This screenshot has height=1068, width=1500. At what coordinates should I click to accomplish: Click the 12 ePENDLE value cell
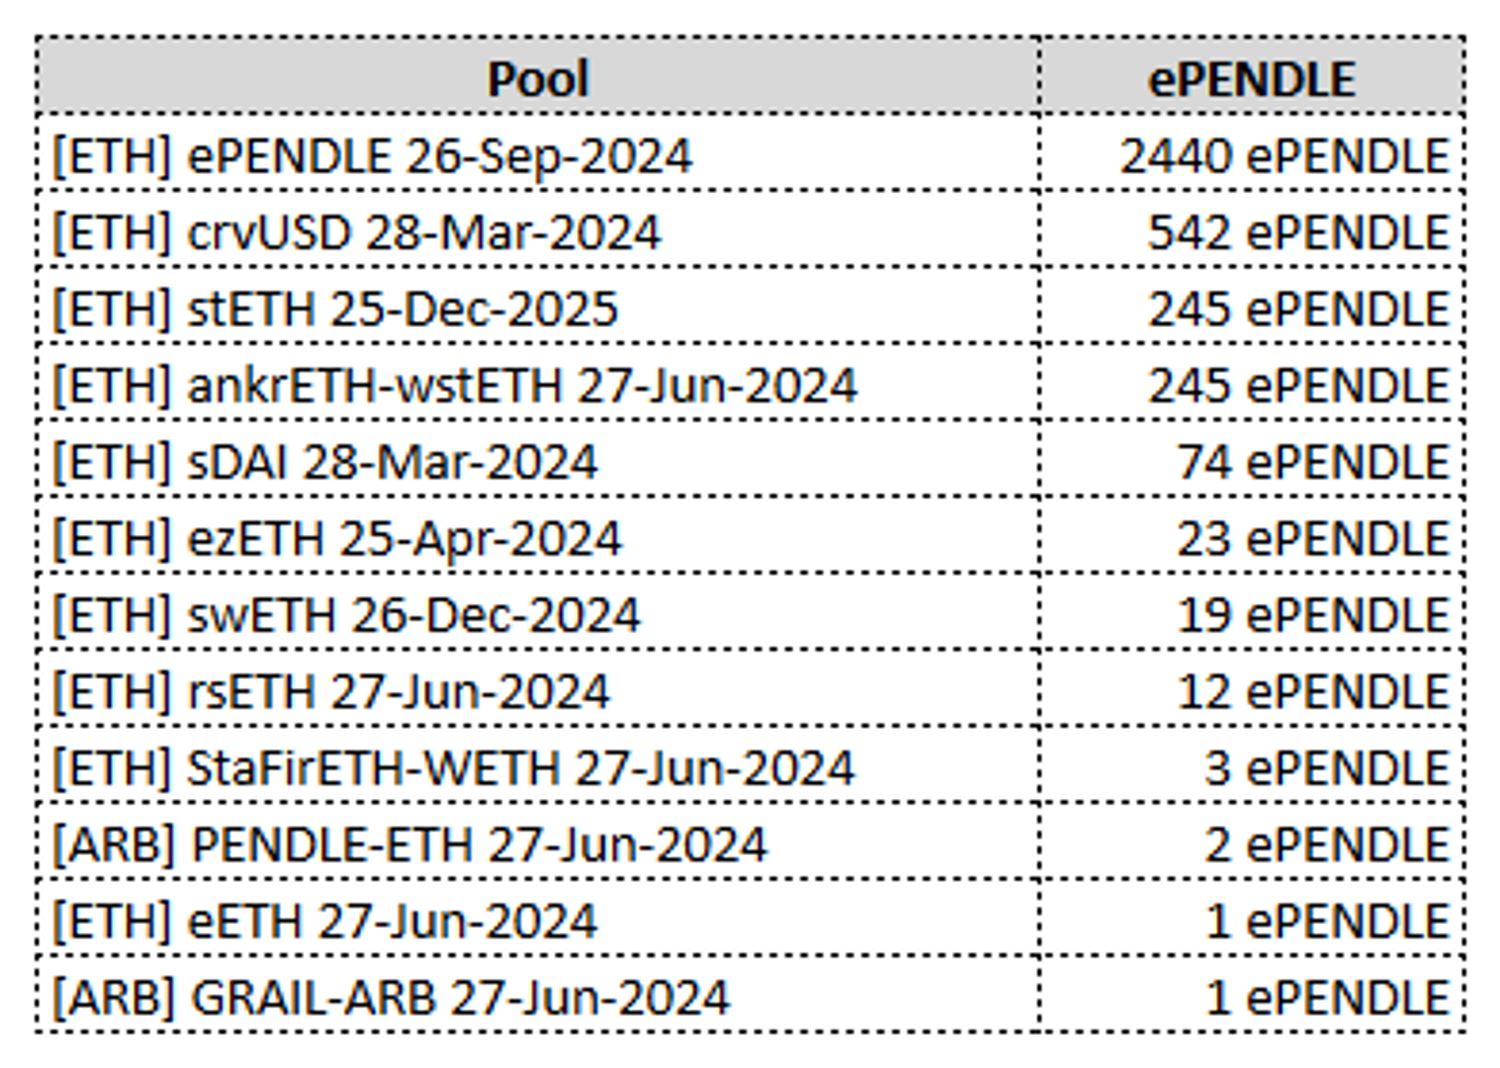pos(1312,692)
